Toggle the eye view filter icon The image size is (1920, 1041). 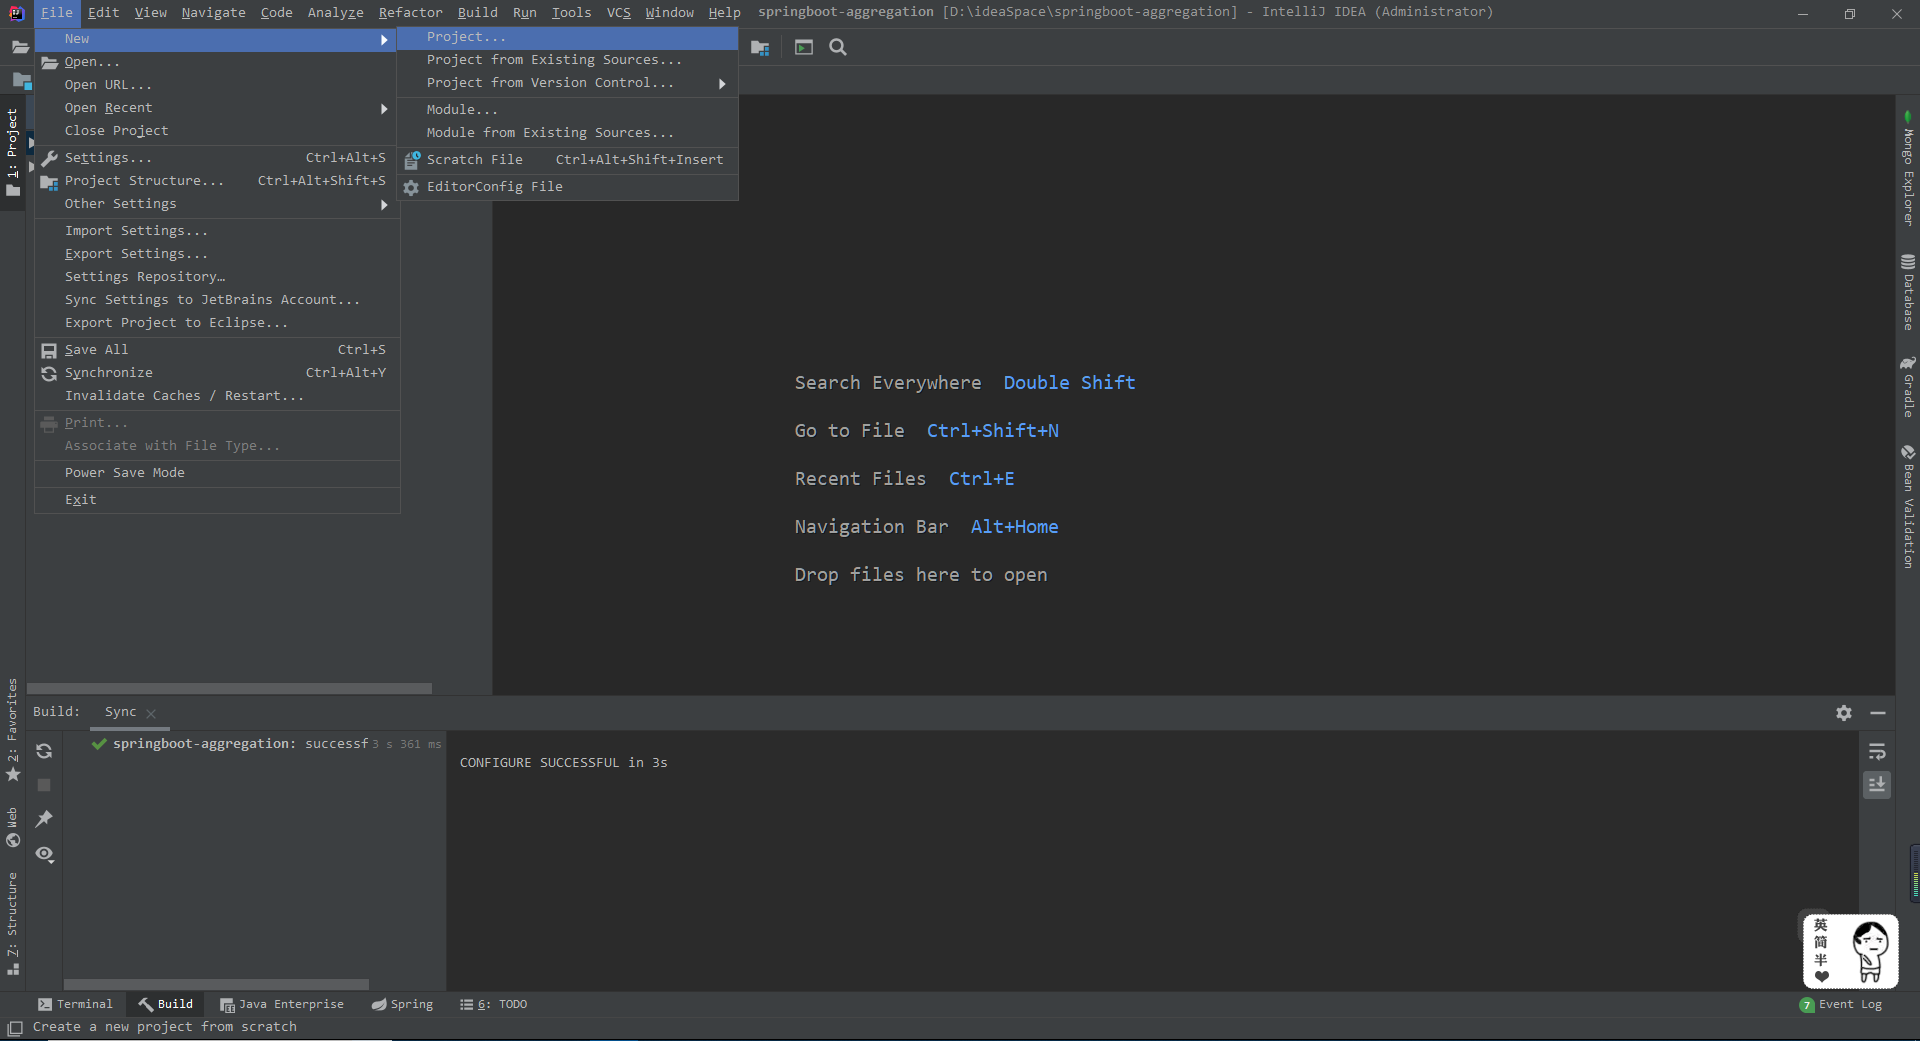(x=44, y=854)
